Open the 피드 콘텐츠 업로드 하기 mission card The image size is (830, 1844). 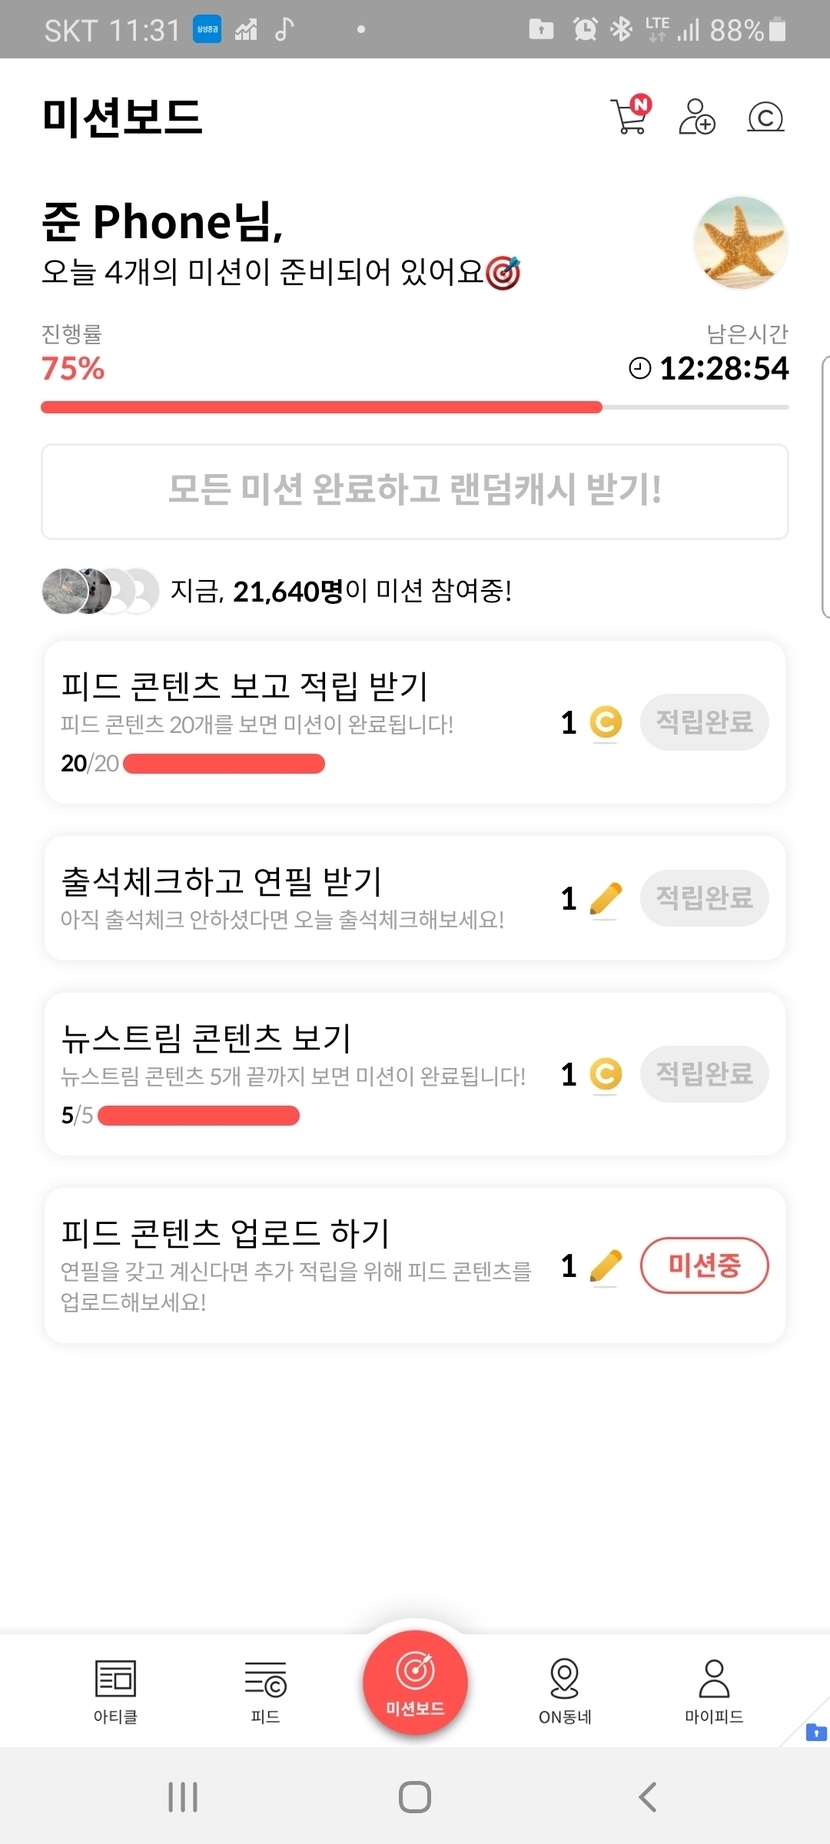[x=300, y=1264]
